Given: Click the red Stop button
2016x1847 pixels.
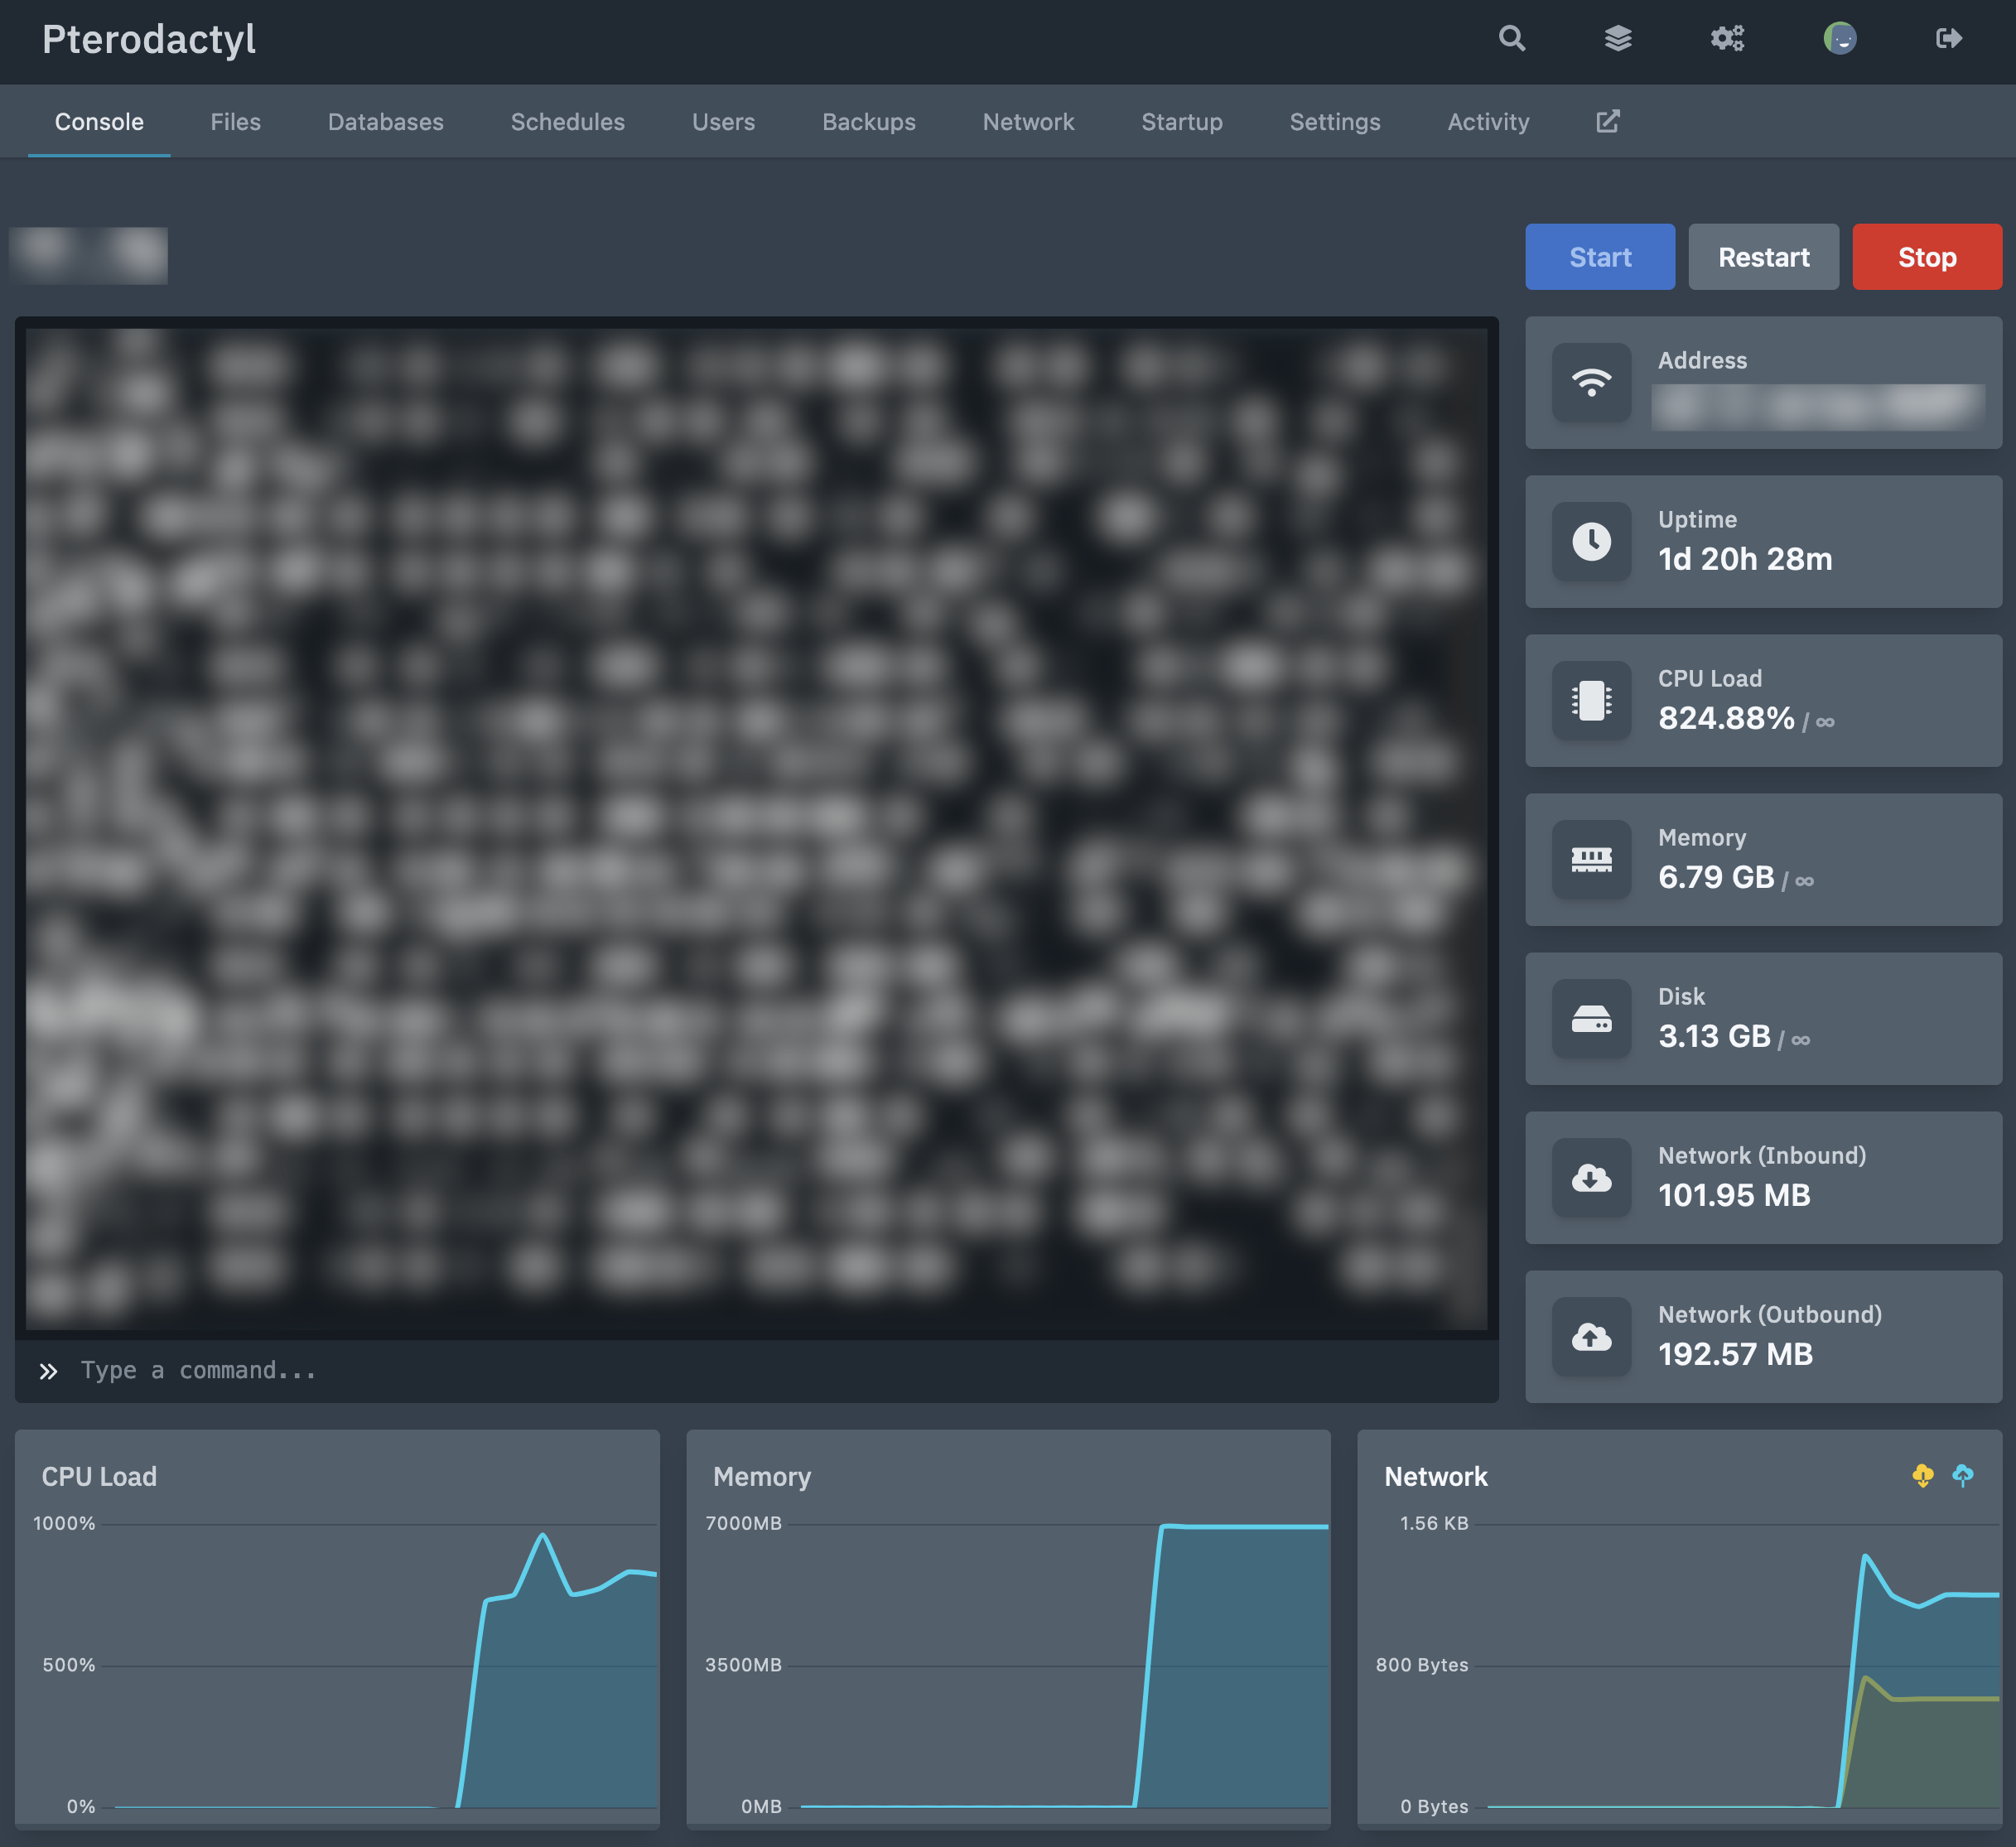Looking at the screenshot, I should (1927, 257).
